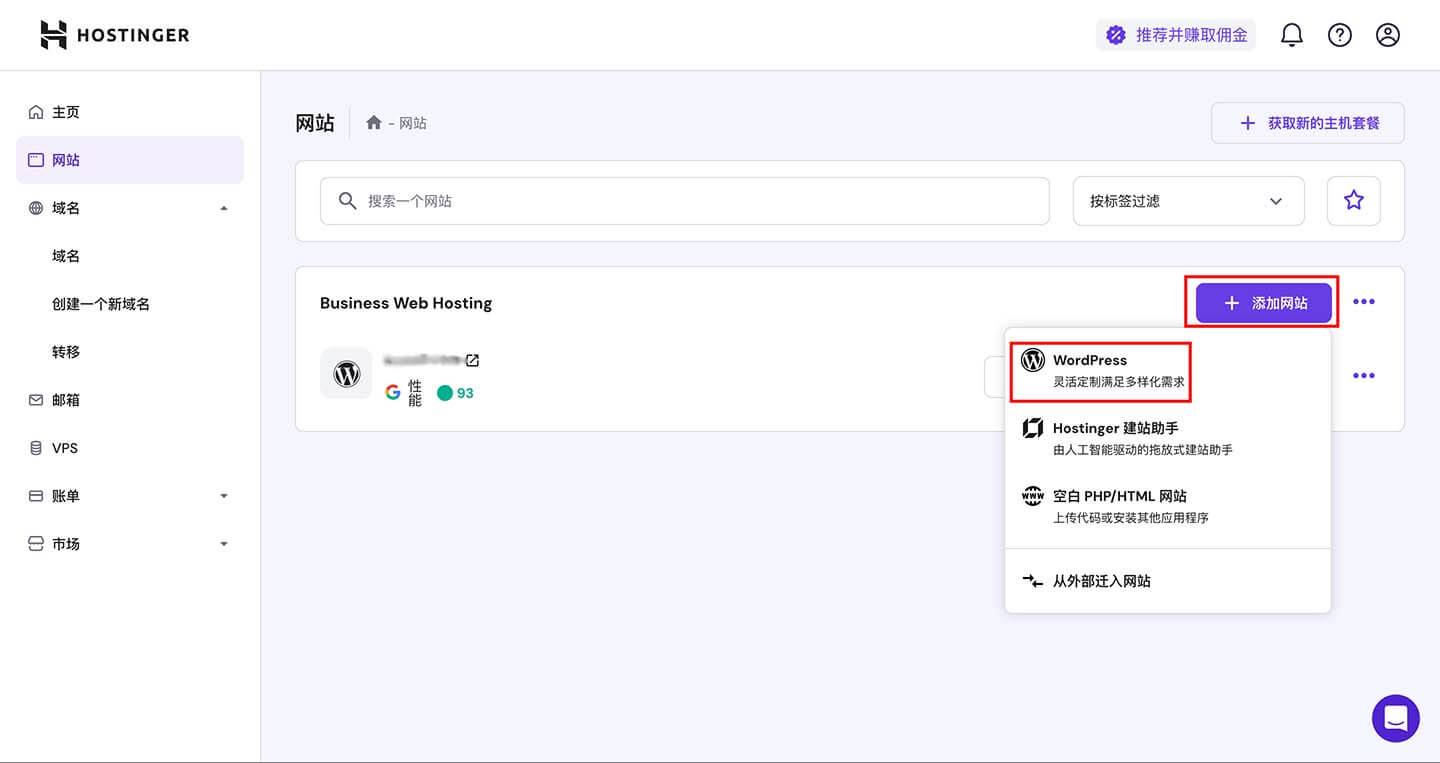The width and height of the screenshot is (1440, 763).
Task: Choose 从外部迁入网站 from the menu
Action: pos(1168,581)
